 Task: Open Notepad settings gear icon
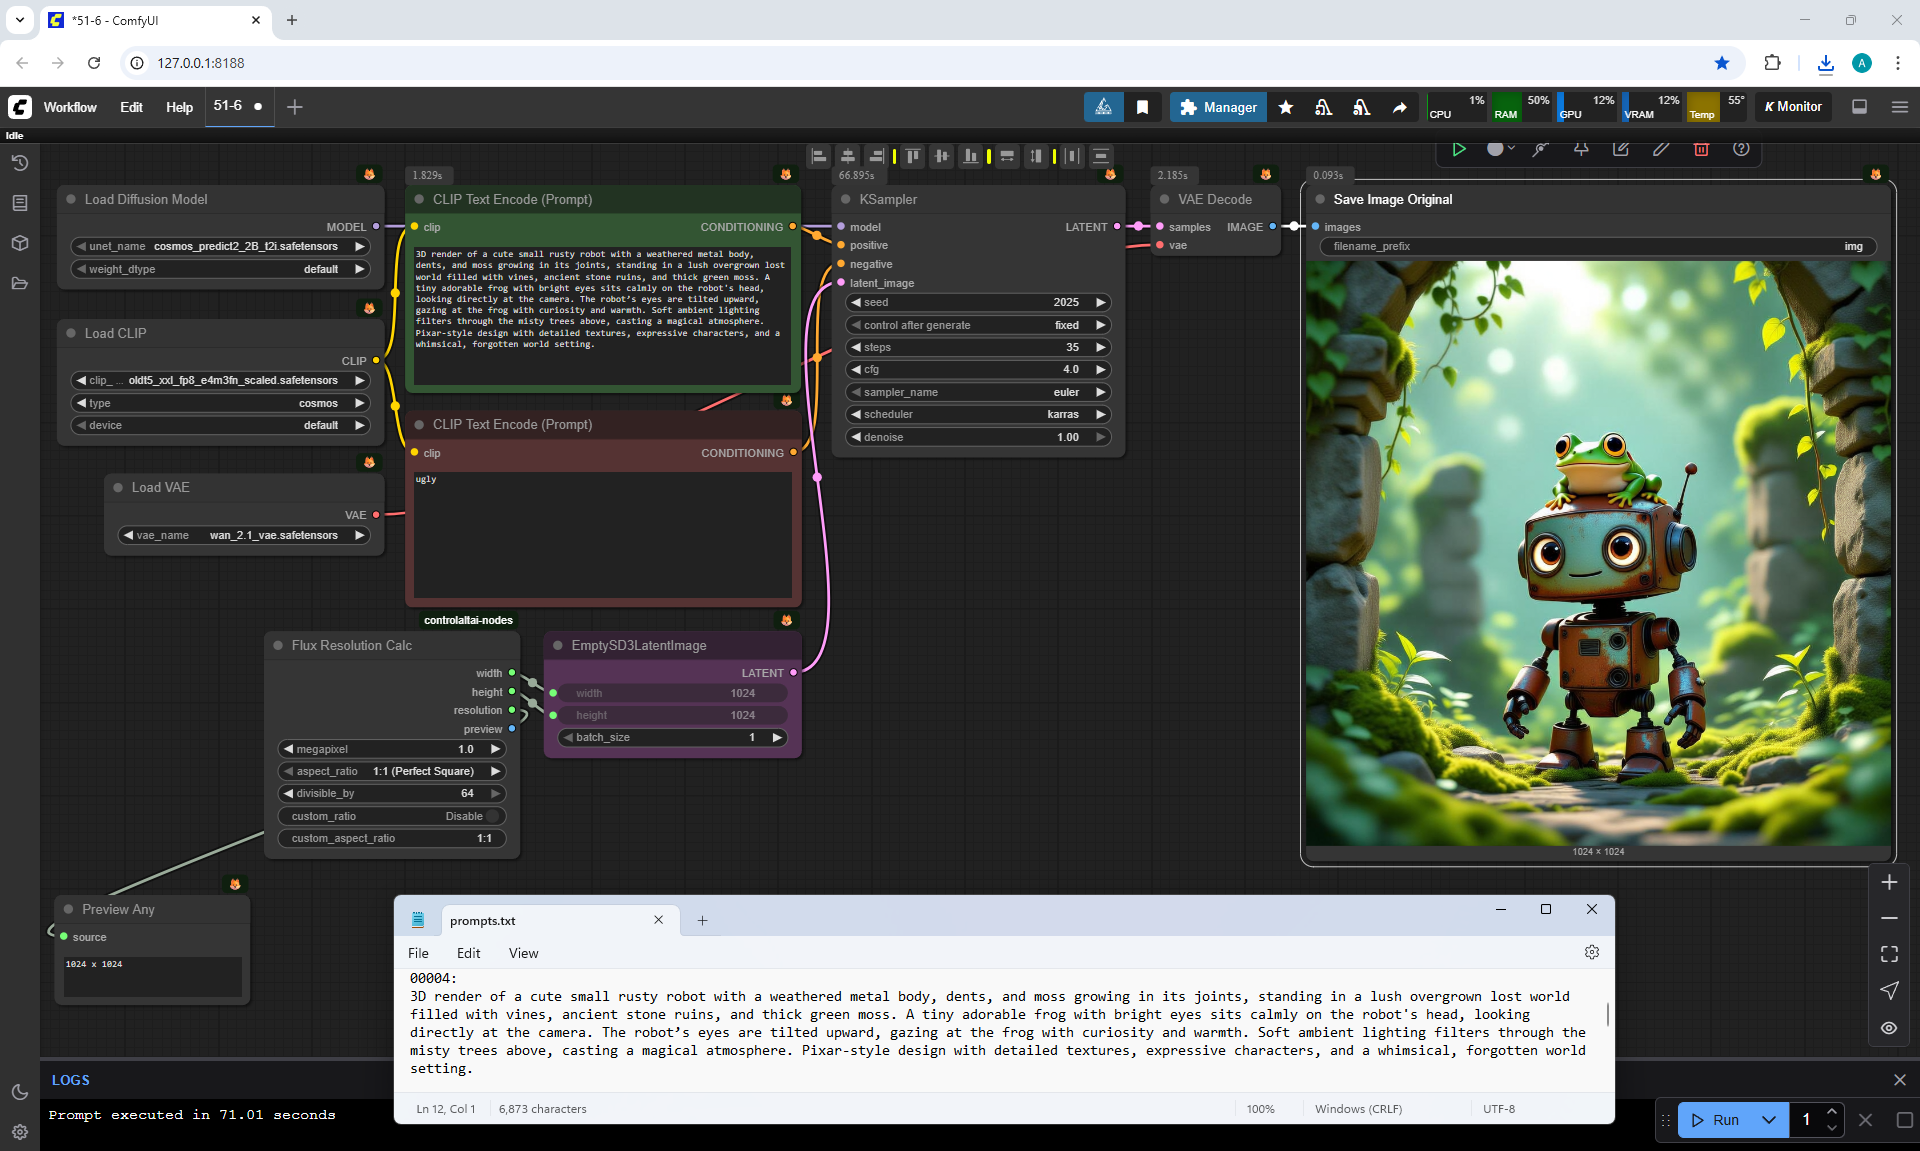coord(1592,952)
